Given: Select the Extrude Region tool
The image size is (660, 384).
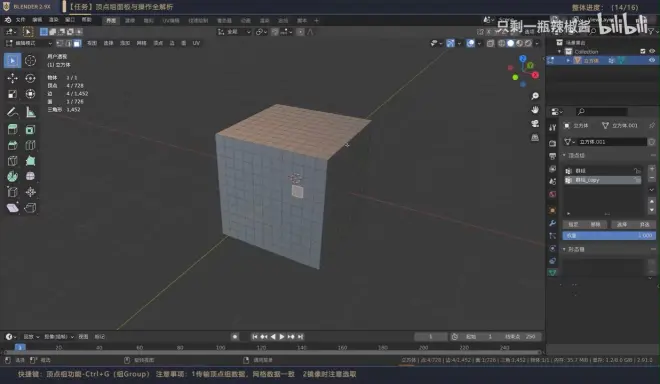Looking at the screenshot, I should pyautogui.click(x=12, y=130).
